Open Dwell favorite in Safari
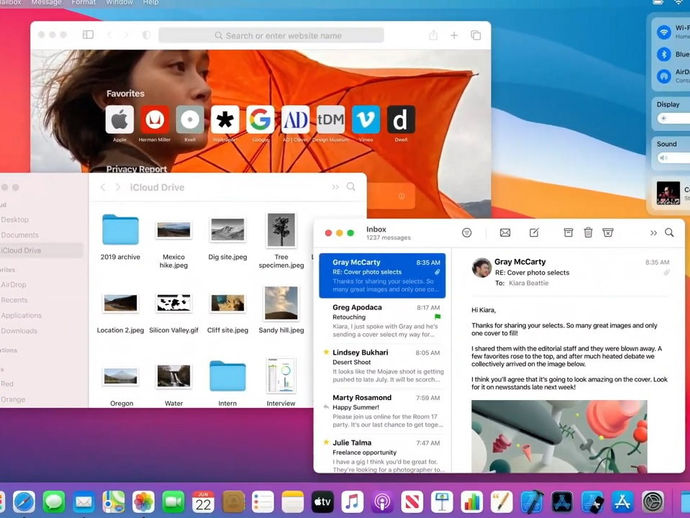 [401, 119]
